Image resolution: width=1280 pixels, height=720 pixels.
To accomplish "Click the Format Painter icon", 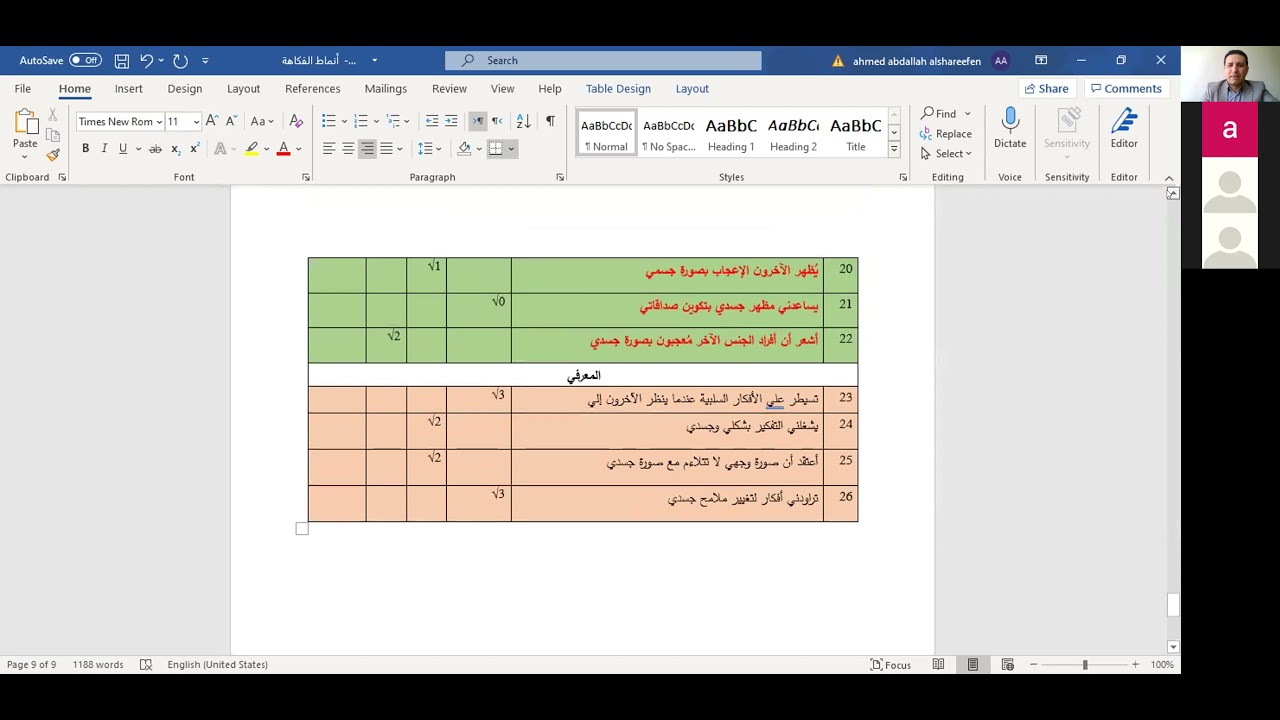I will [x=53, y=155].
